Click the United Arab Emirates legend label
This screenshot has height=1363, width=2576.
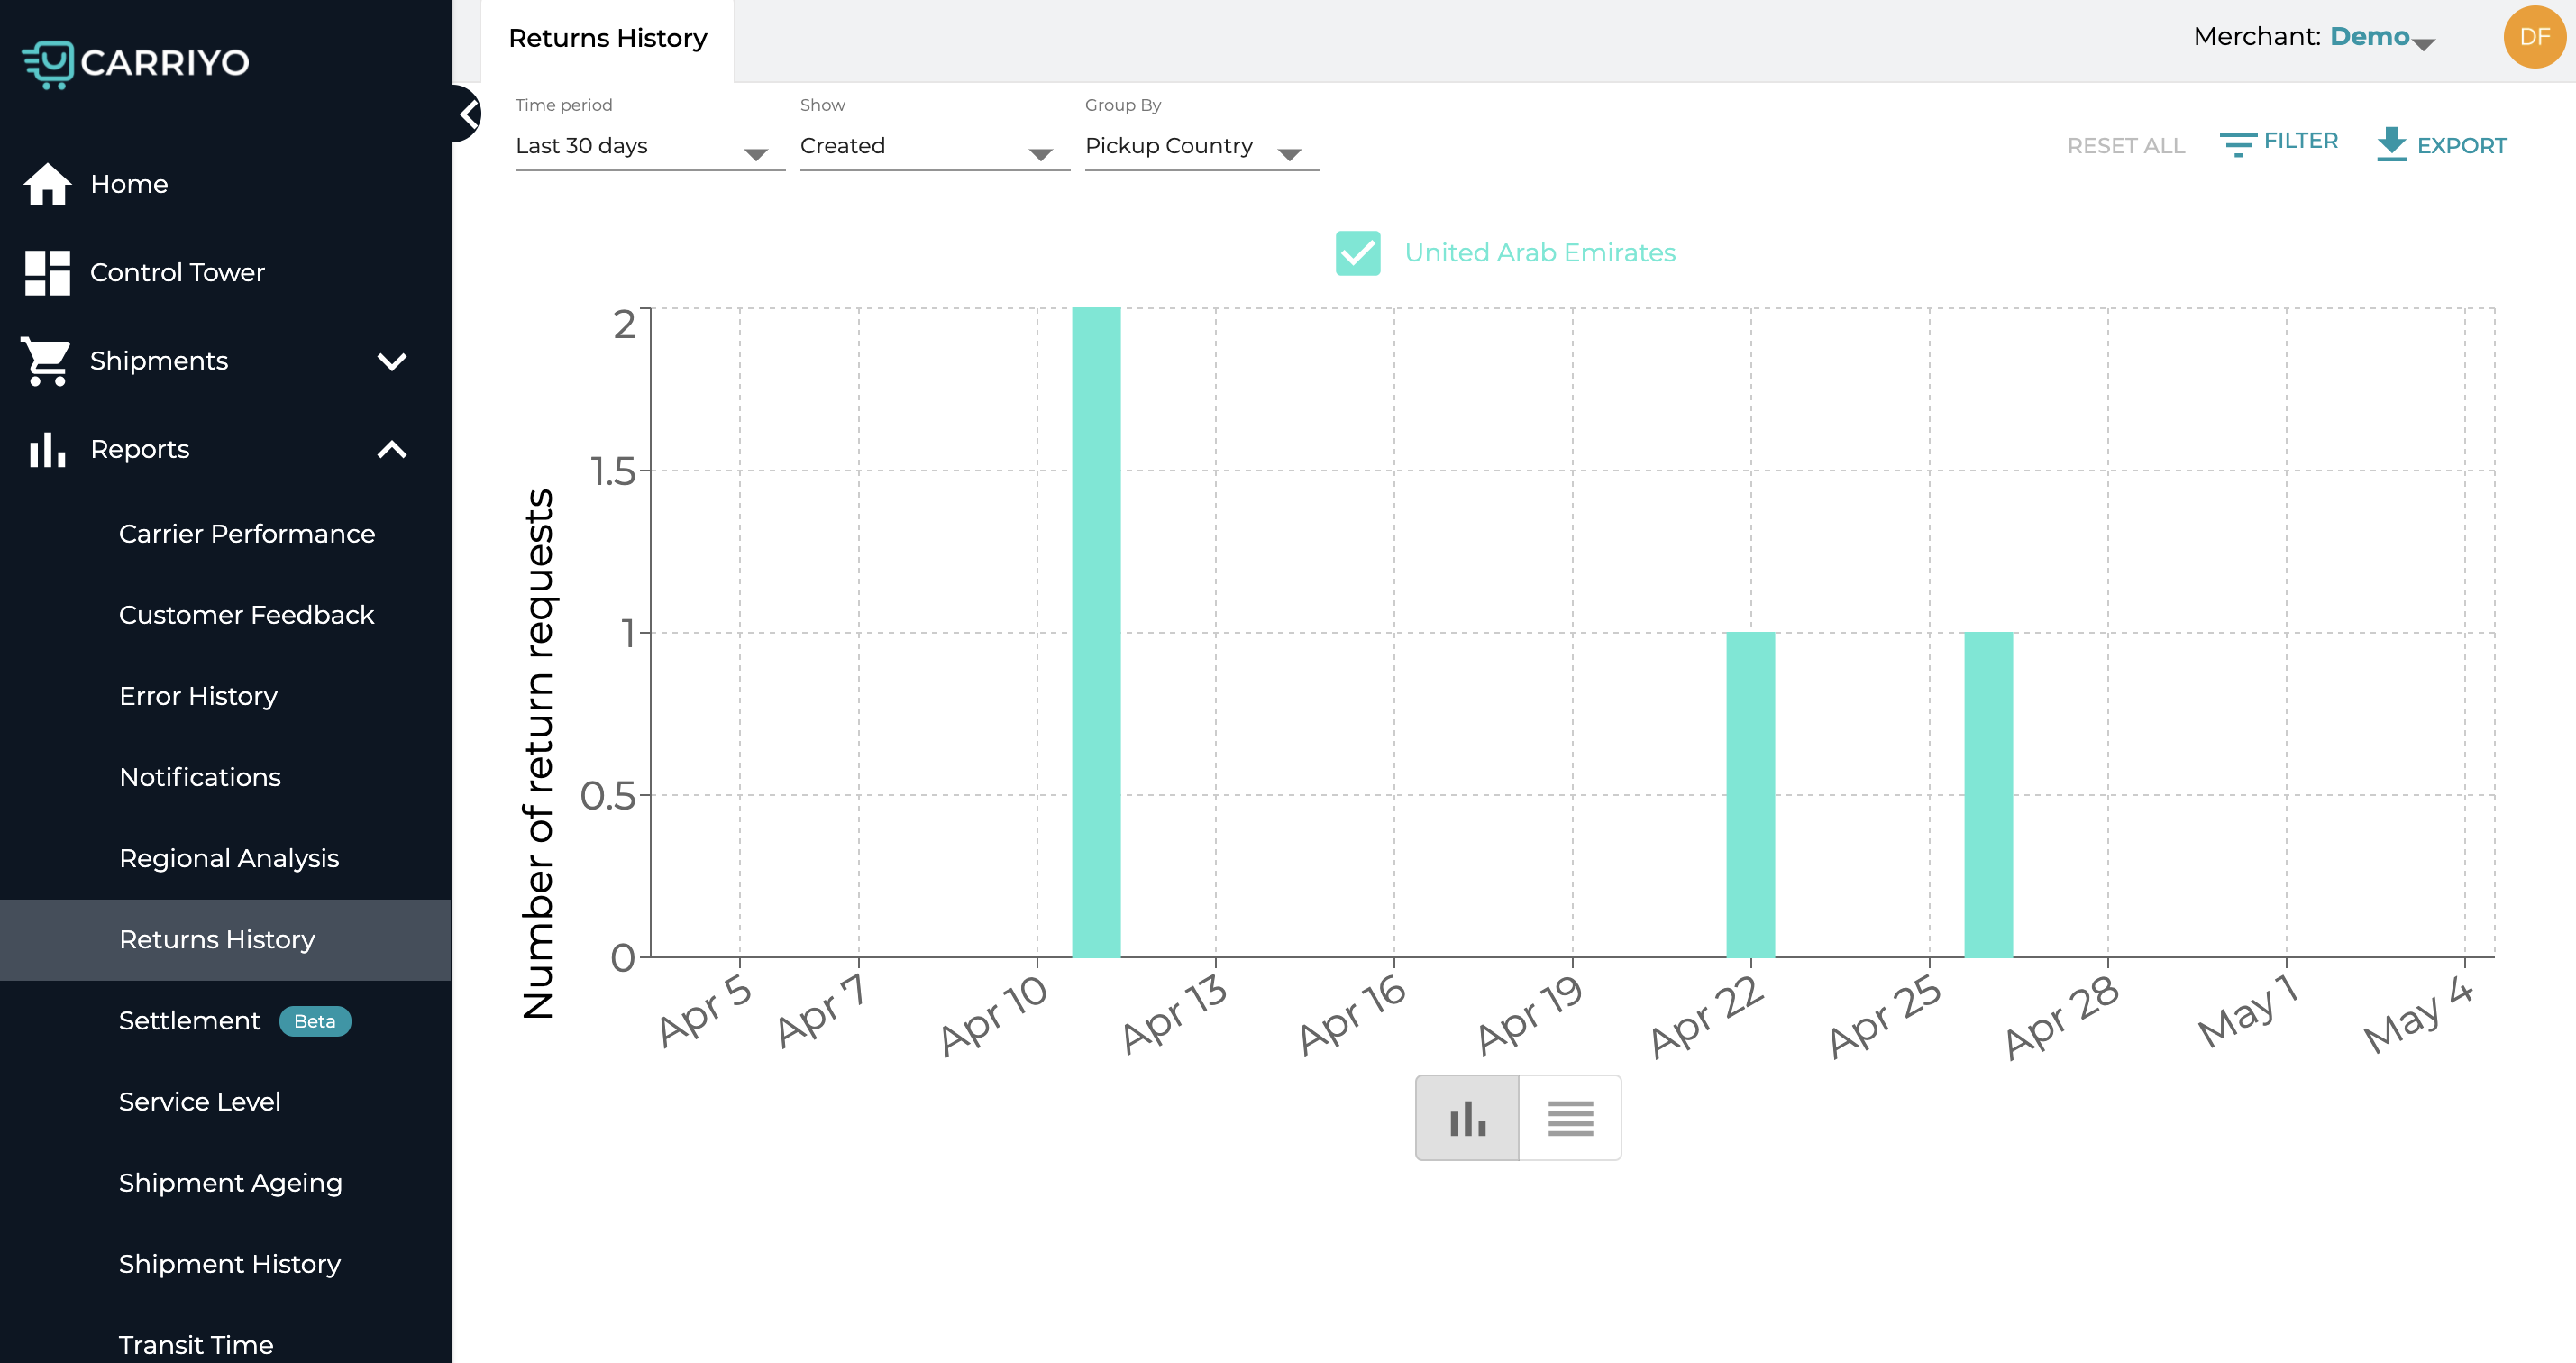click(x=1540, y=253)
